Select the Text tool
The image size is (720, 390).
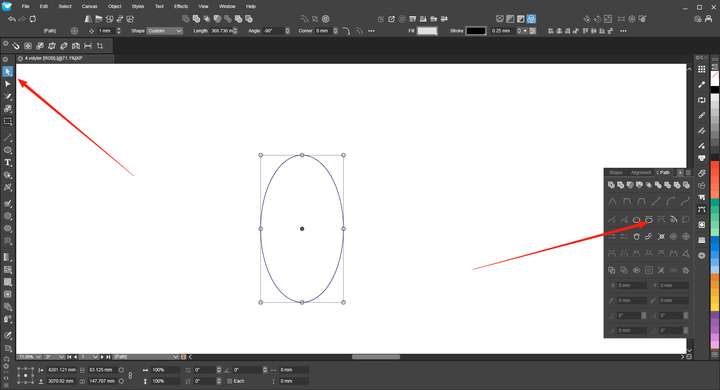[8, 163]
